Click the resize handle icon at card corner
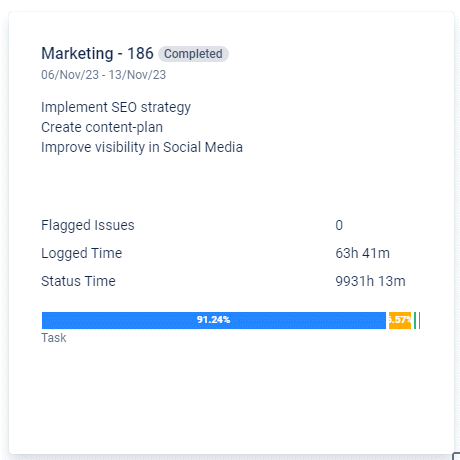The width and height of the screenshot is (460, 460). (456, 456)
